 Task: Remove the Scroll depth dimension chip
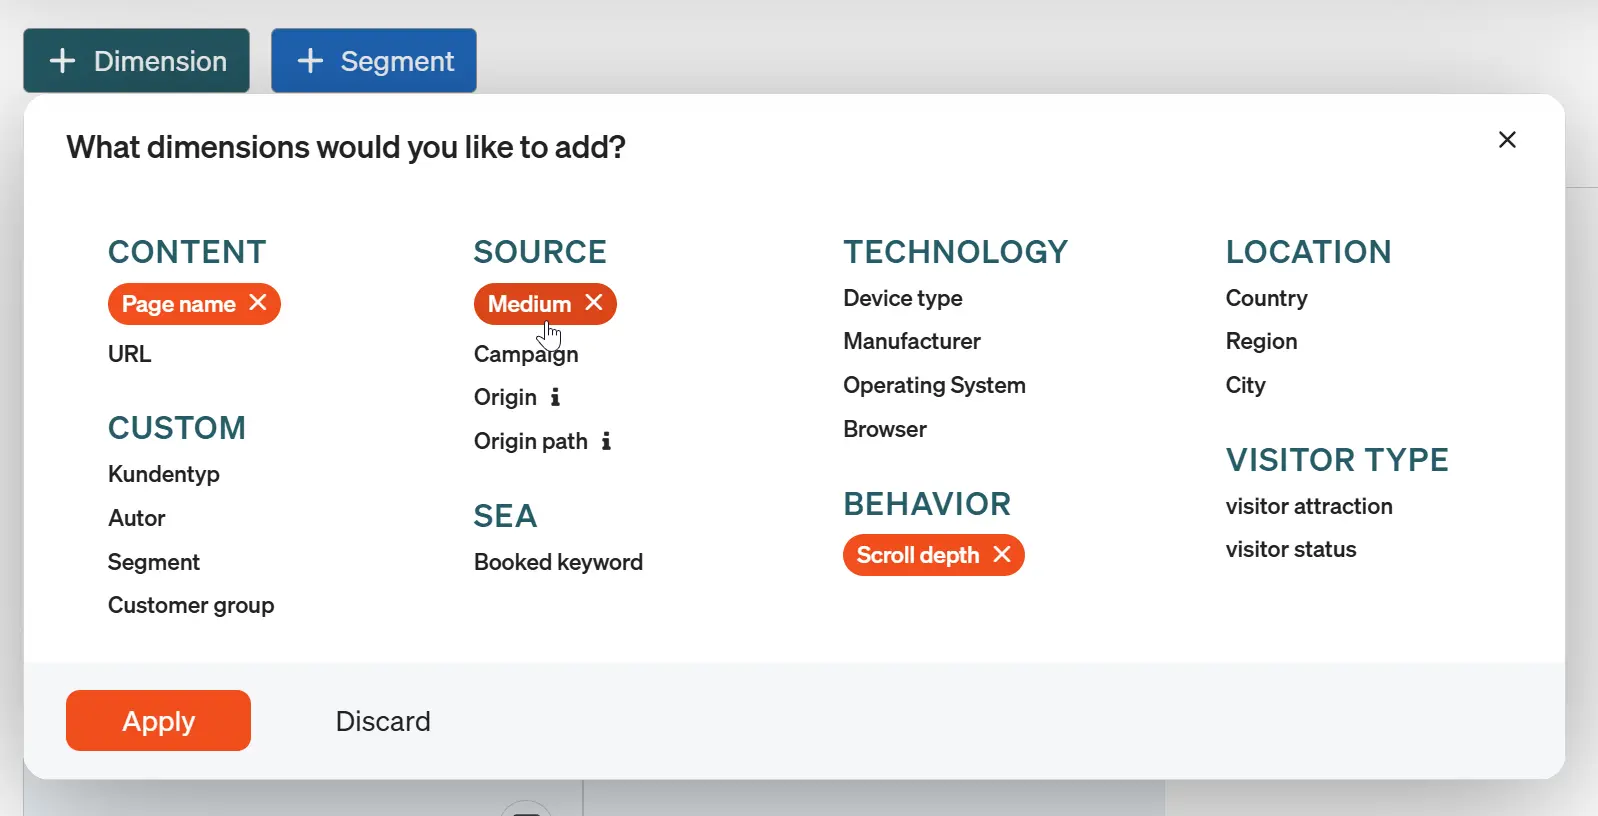click(1002, 555)
